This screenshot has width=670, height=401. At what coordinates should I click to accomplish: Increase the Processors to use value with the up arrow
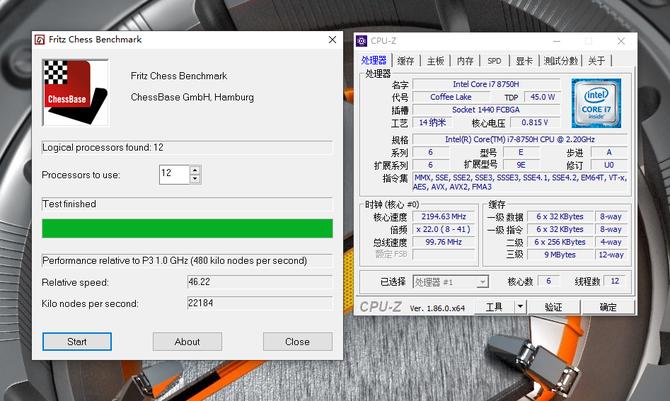(x=195, y=170)
